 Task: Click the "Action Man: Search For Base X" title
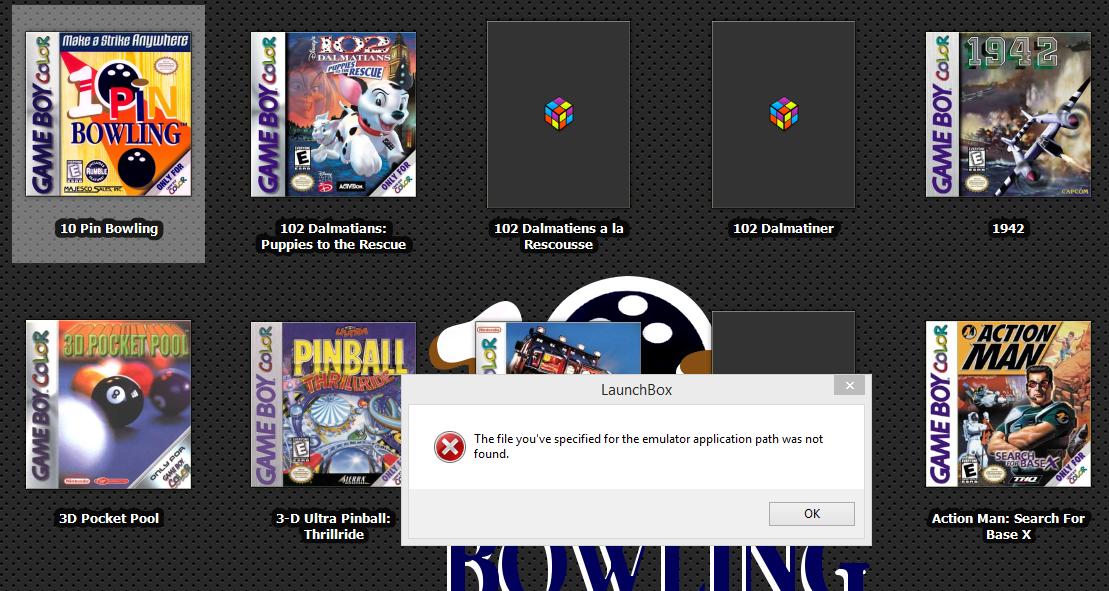1009,526
